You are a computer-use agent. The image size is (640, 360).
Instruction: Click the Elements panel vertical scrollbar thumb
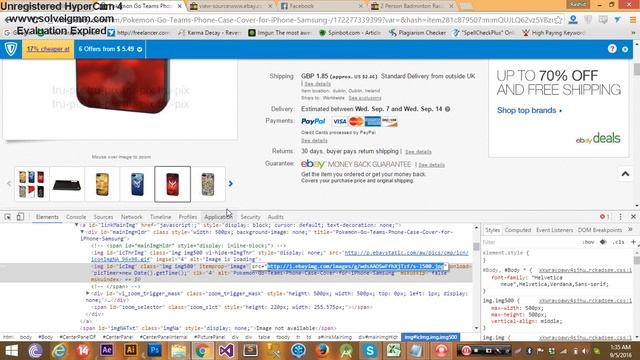pyautogui.click(x=476, y=247)
